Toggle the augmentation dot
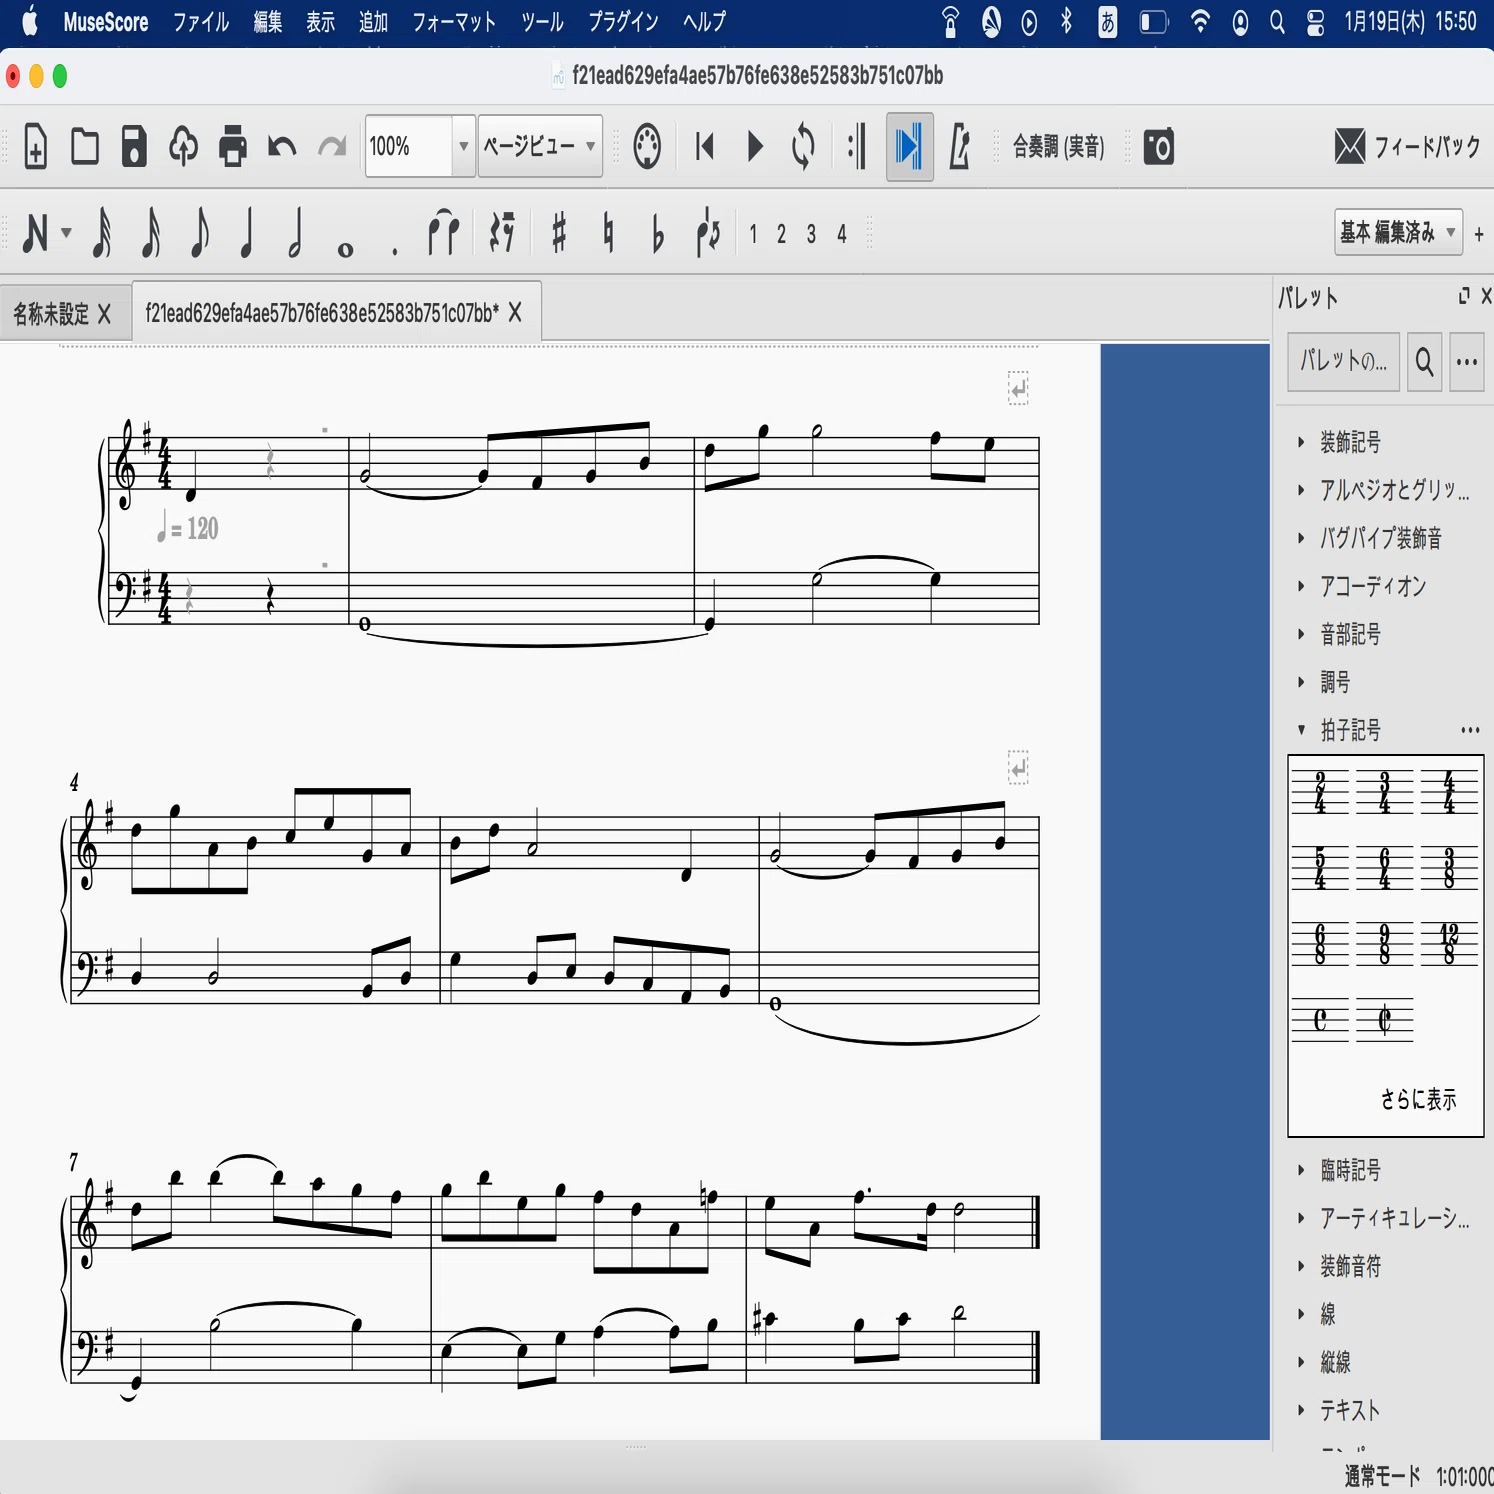1494x1494 pixels. (395, 251)
